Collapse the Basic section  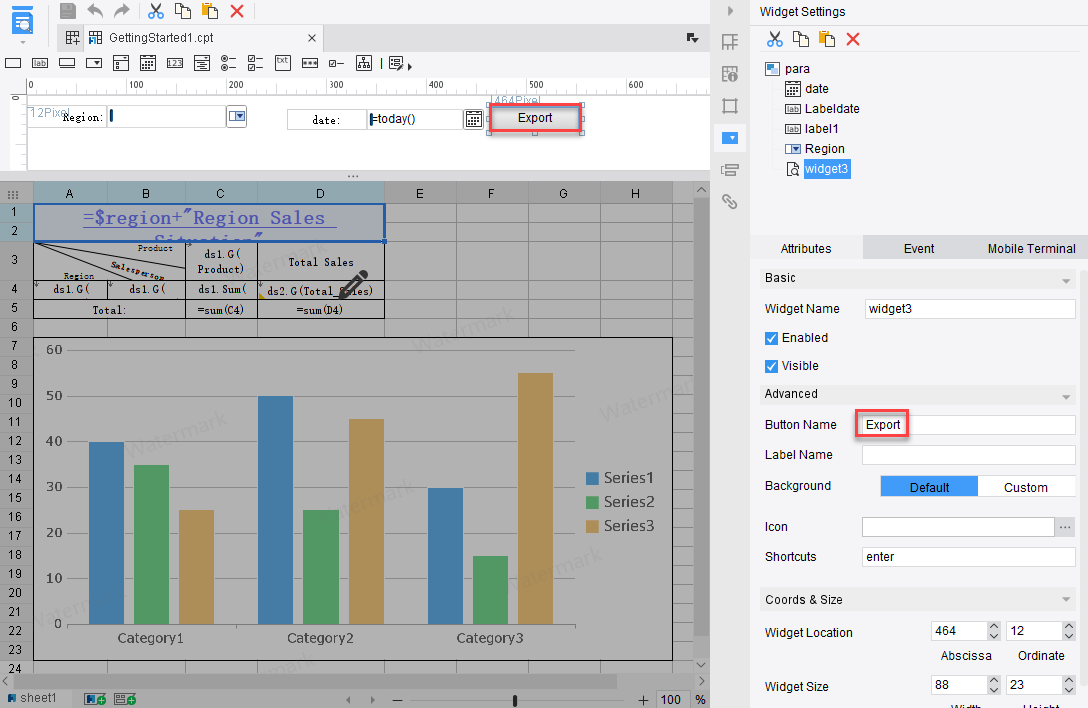click(1067, 279)
